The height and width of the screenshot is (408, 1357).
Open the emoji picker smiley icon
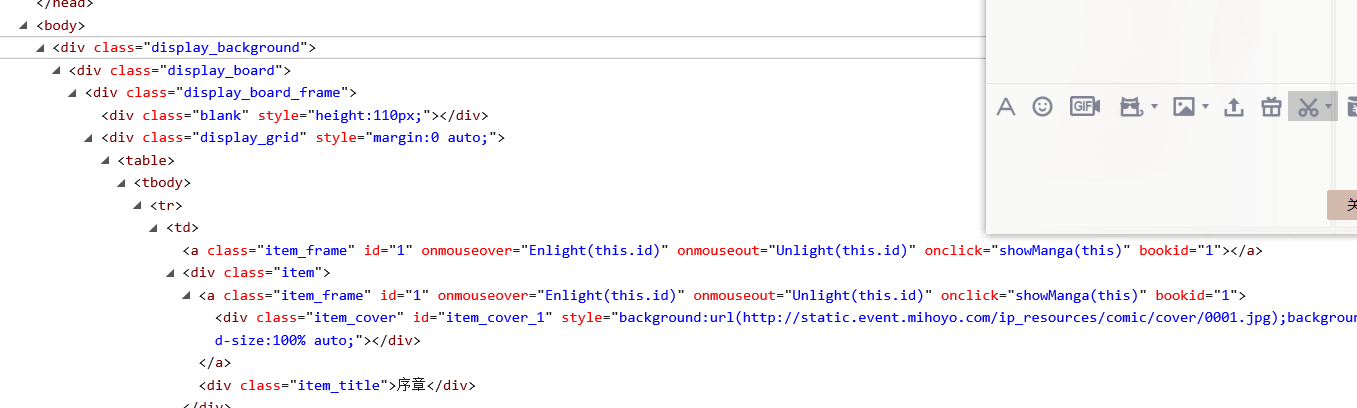(x=1042, y=106)
